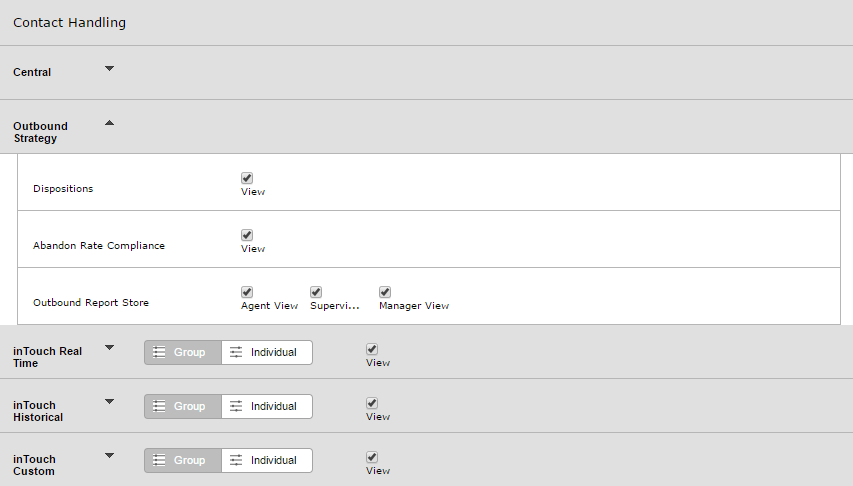Toggle Supervisor View checkbox for Outbound Report Store
Image resolution: width=853 pixels, height=486 pixels.
(316, 292)
